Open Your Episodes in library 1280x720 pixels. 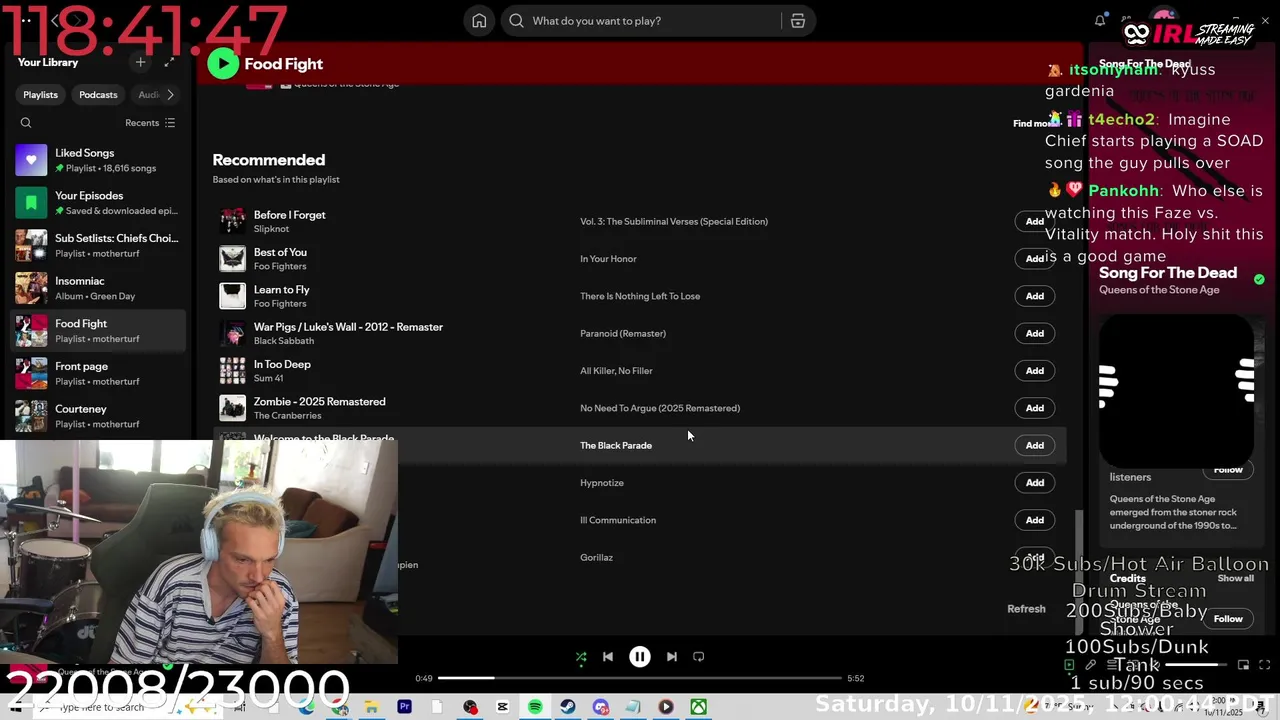(98, 203)
